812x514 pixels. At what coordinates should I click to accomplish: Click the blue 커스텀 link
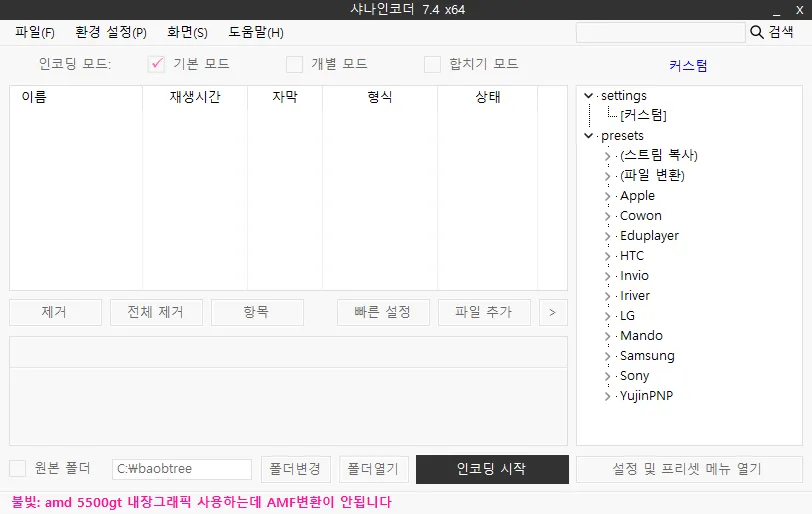688,65
